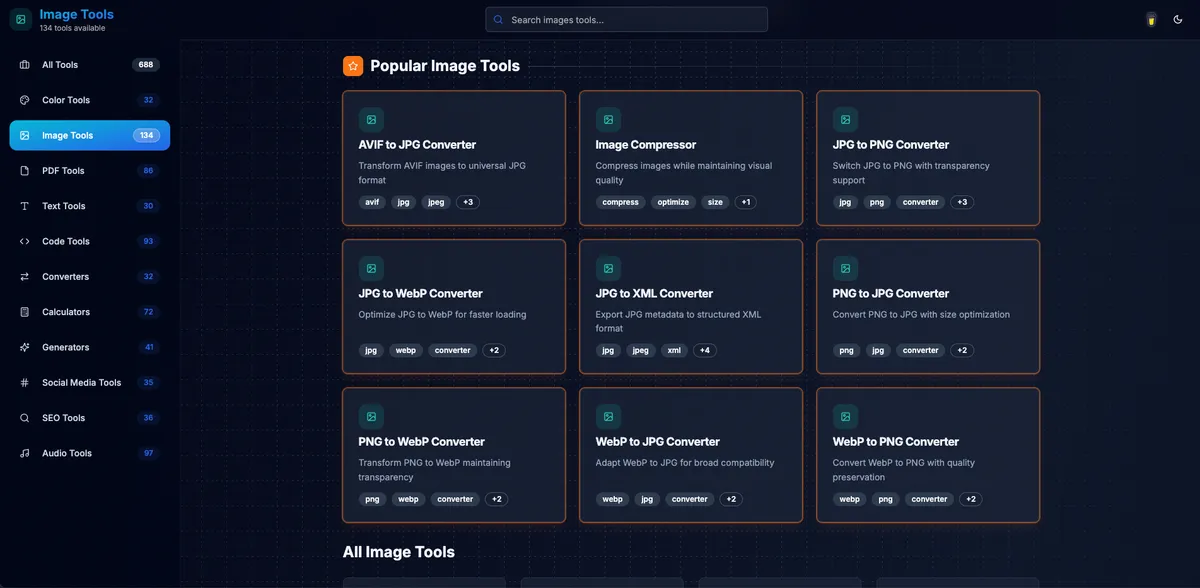Click the Image Tools logo icon
Image resolution: width=1200 pixels, height=588 pixels.
(21, 19)
